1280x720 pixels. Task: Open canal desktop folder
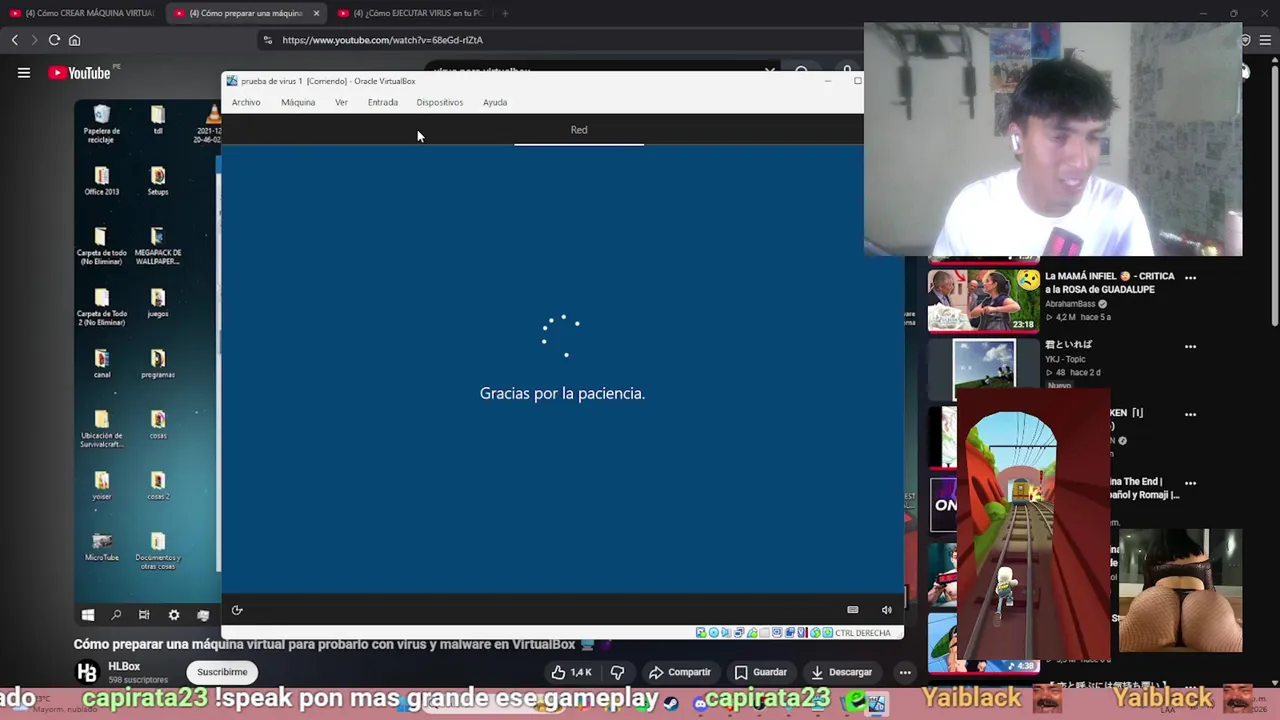pyautogui.click(x=101, y=364)
